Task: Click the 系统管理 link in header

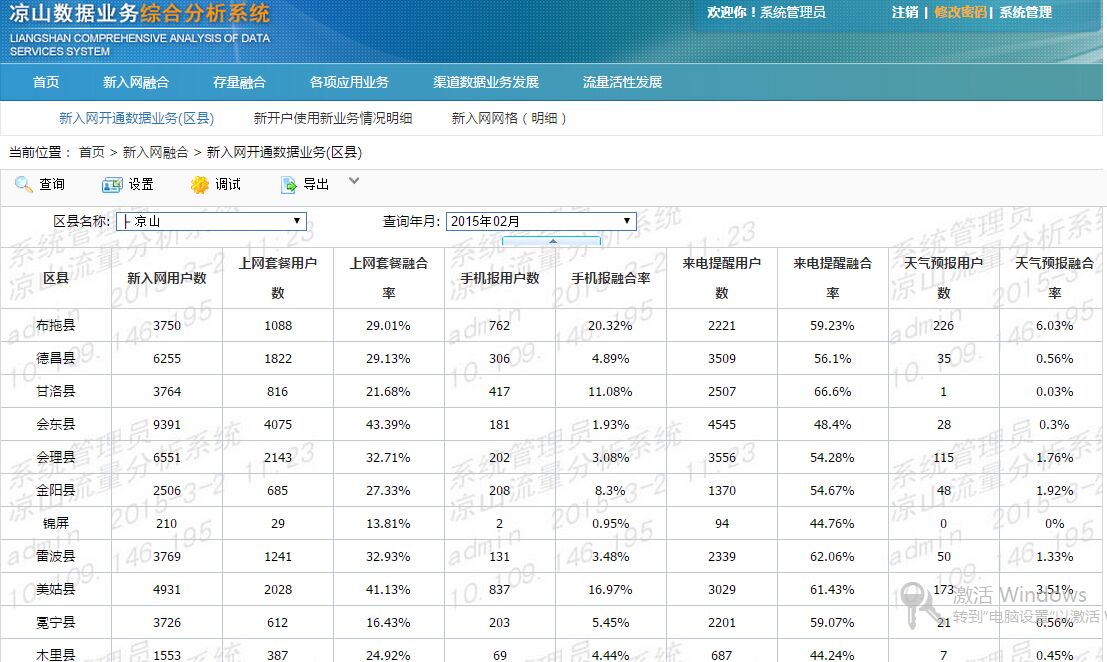Action: point(1025,12)
